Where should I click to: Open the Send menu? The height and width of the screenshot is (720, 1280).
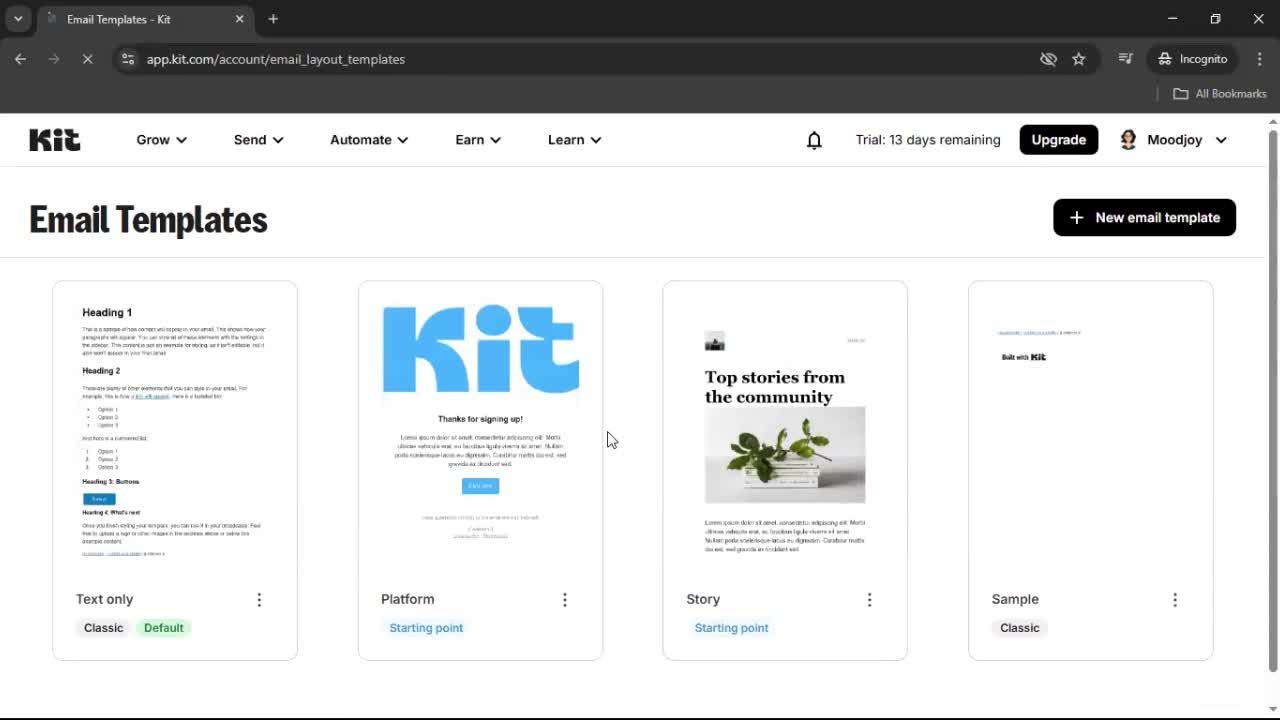point(257,140)
